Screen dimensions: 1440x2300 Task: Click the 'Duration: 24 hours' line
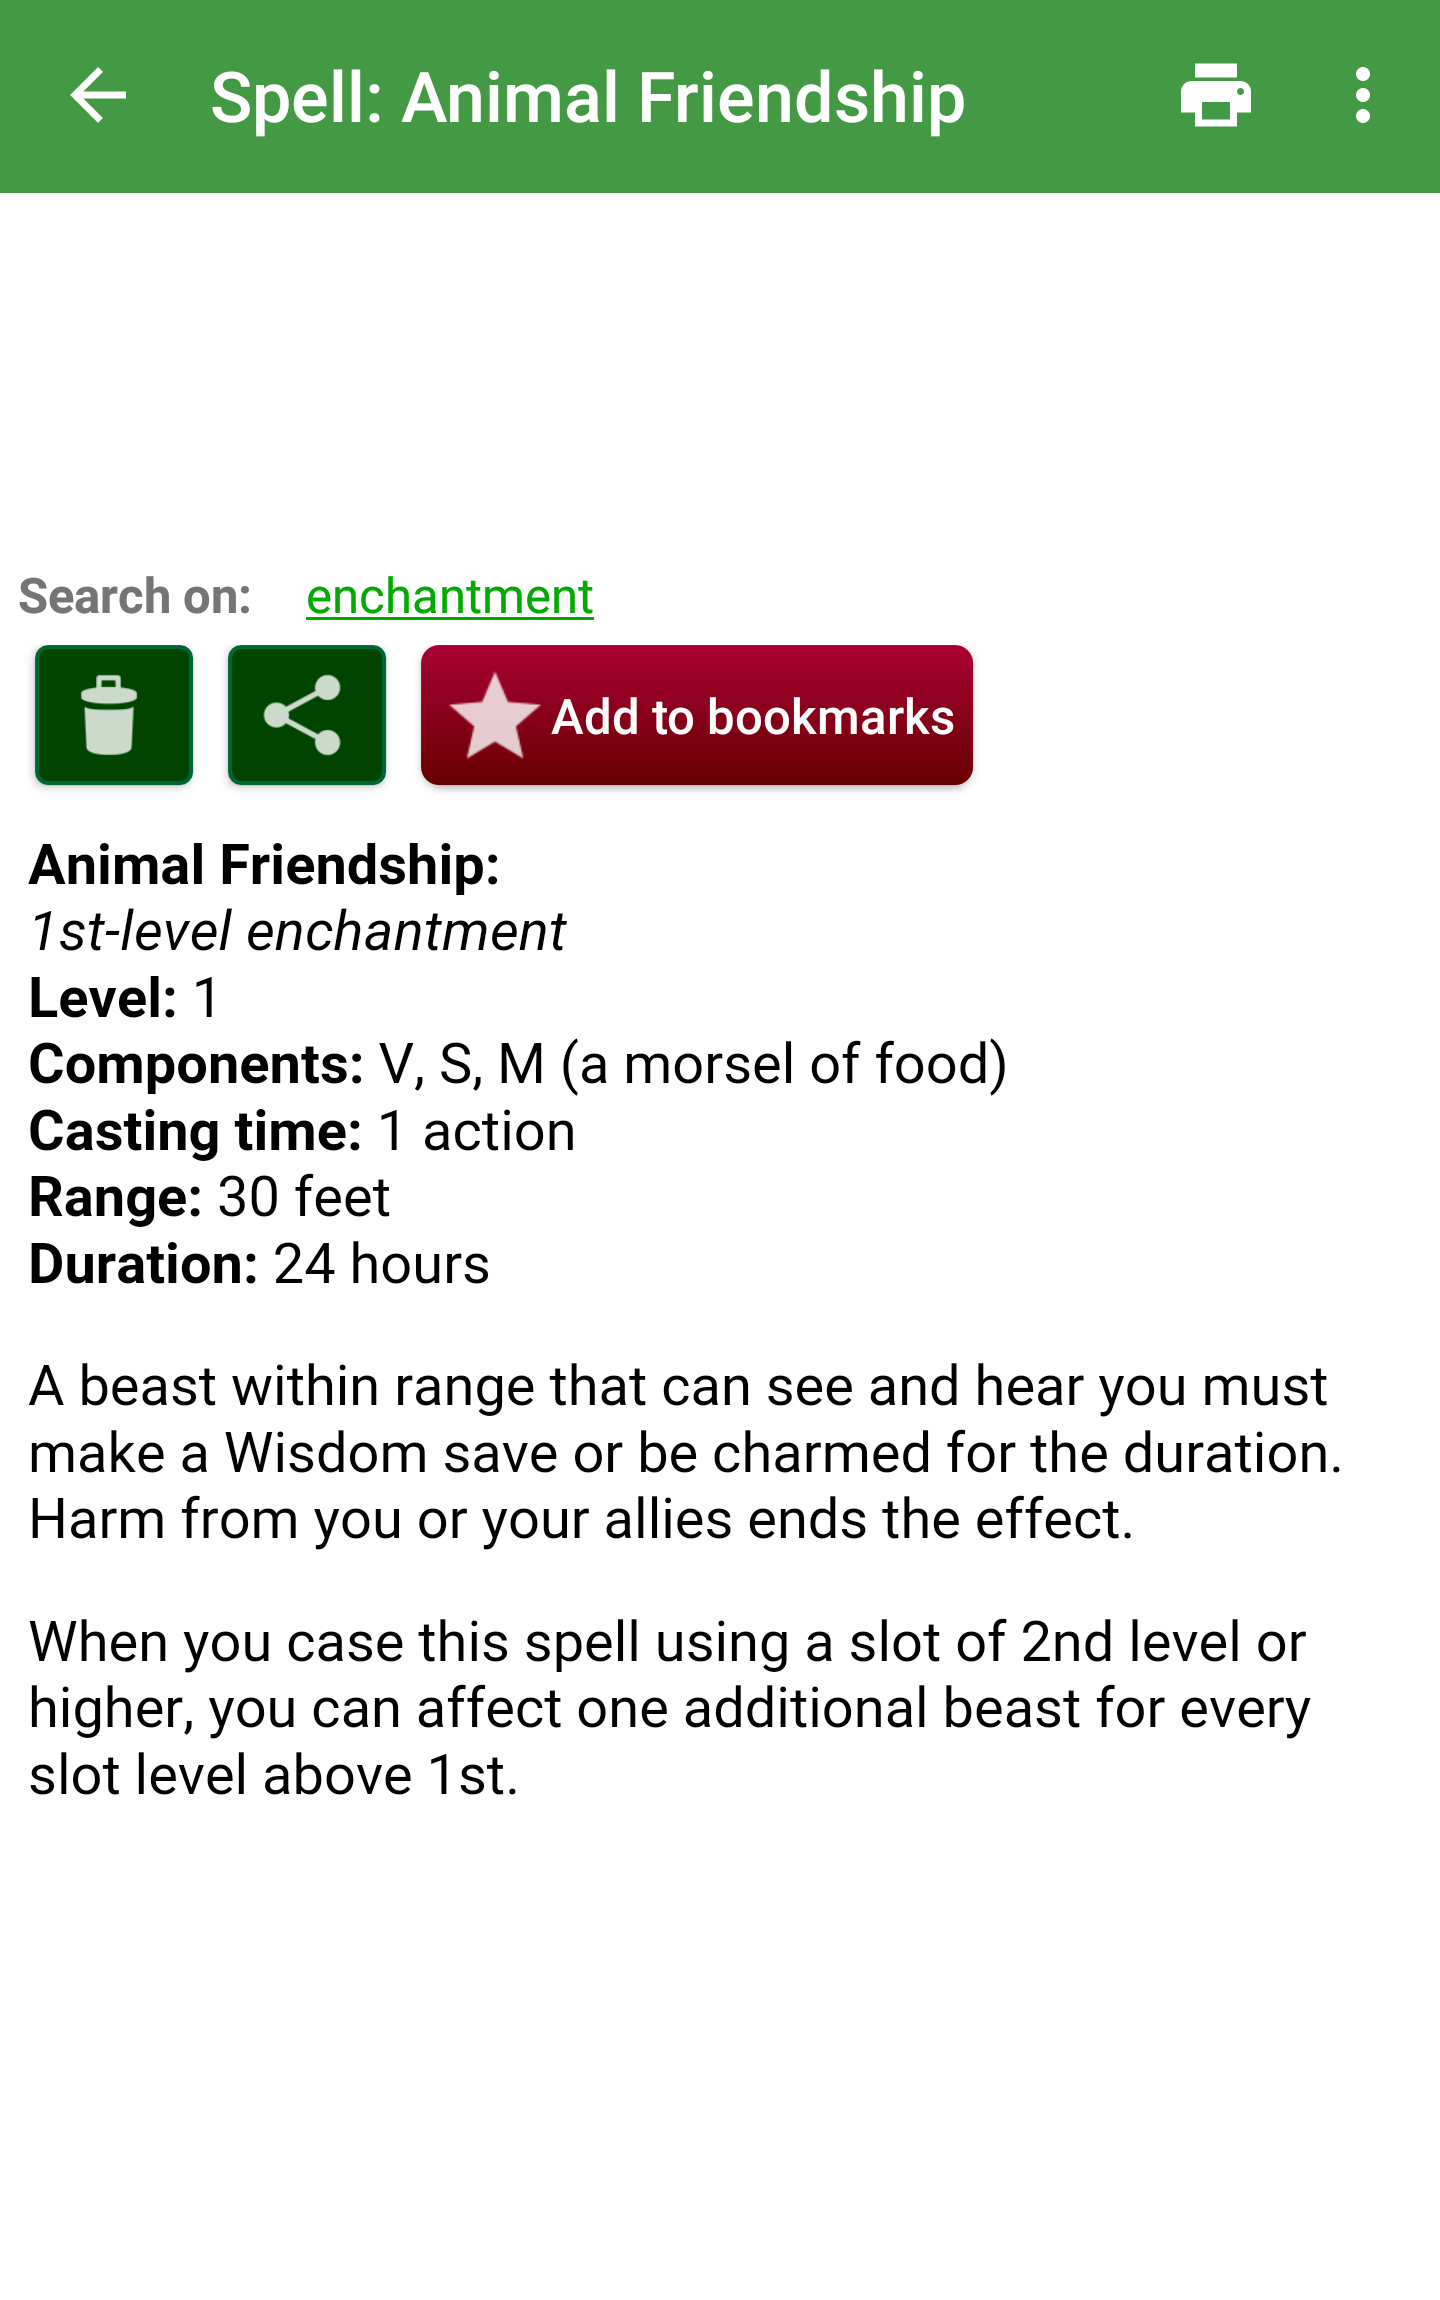pos(259,1264)
